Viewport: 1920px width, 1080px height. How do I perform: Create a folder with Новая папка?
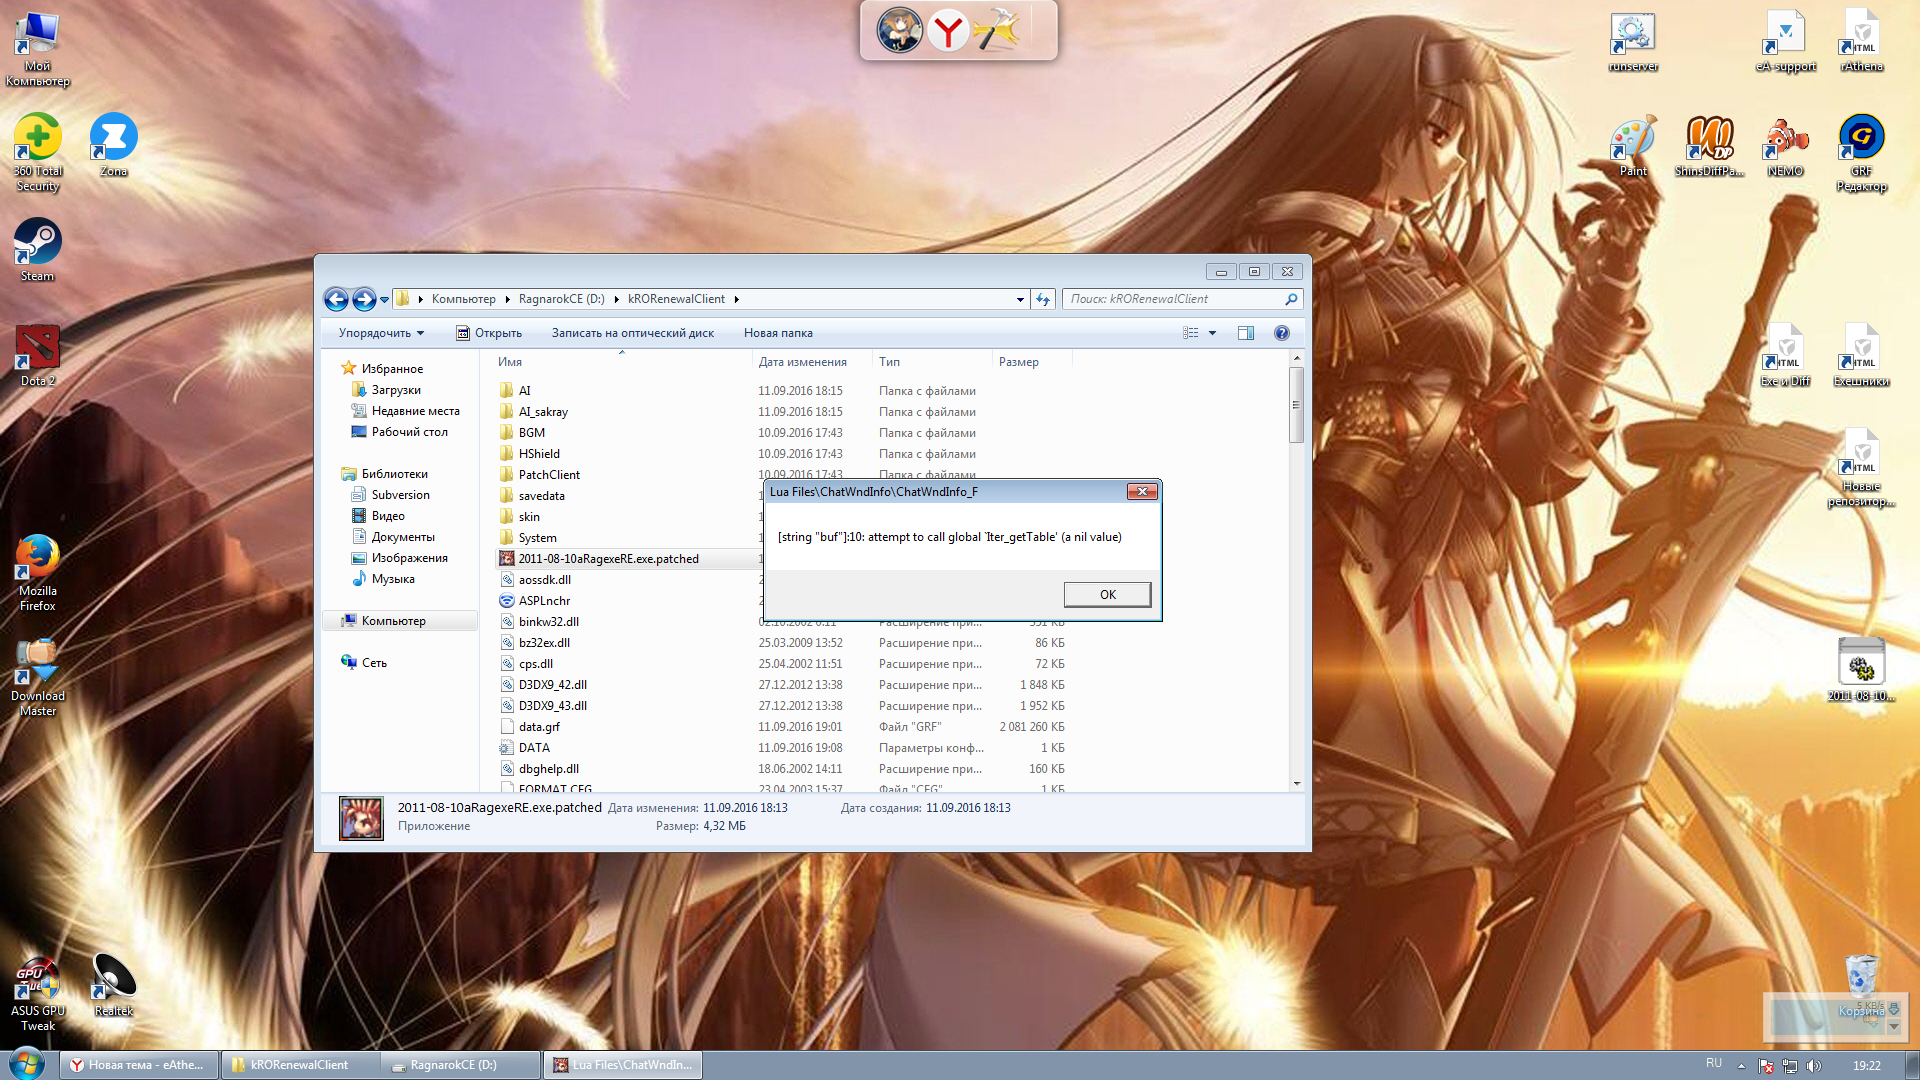click(x=778, y=333)
